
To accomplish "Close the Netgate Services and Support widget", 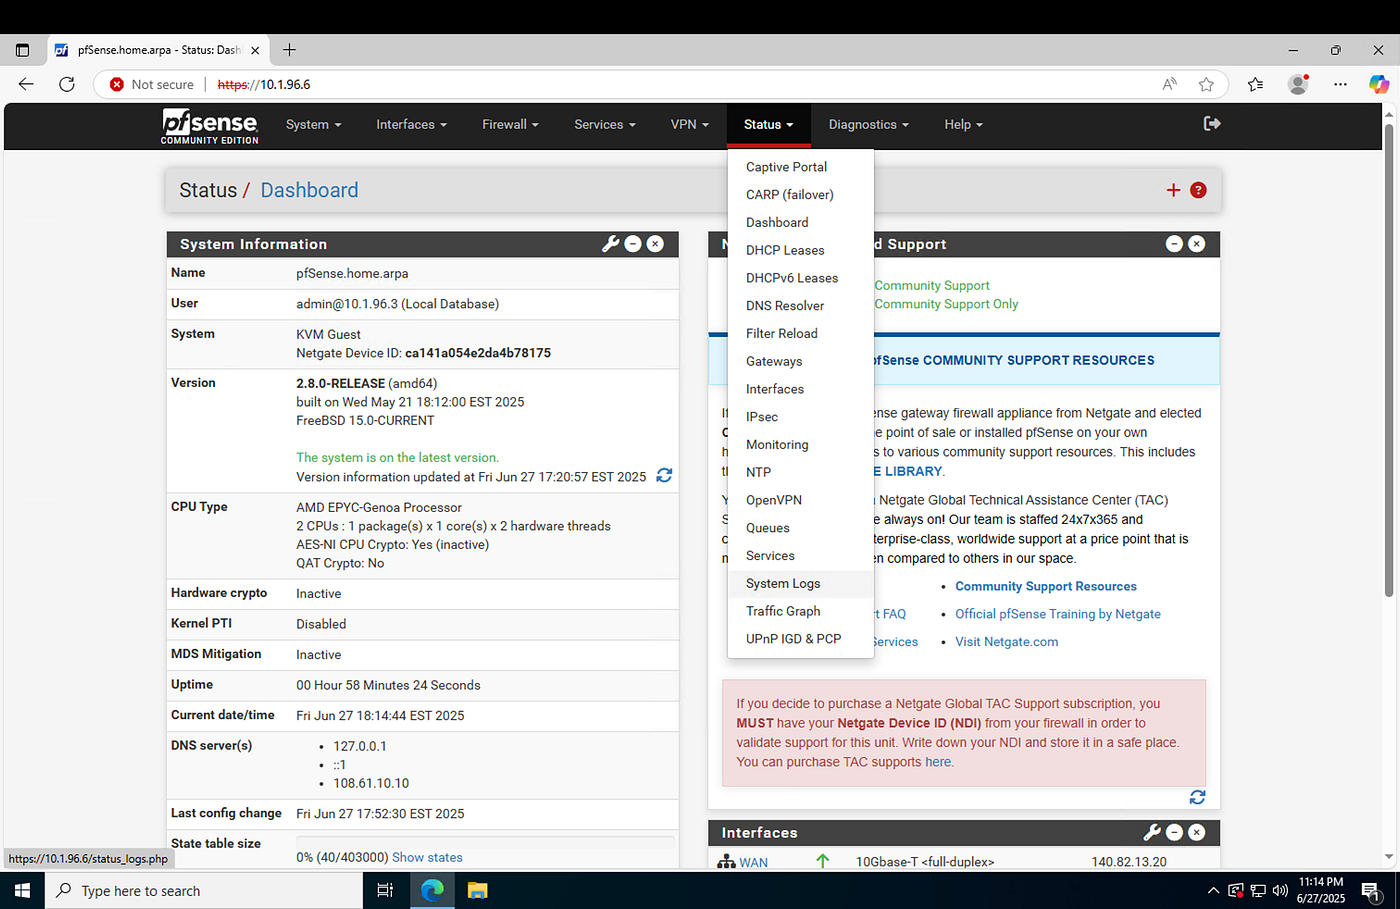I will click(x=1197, y=244).
